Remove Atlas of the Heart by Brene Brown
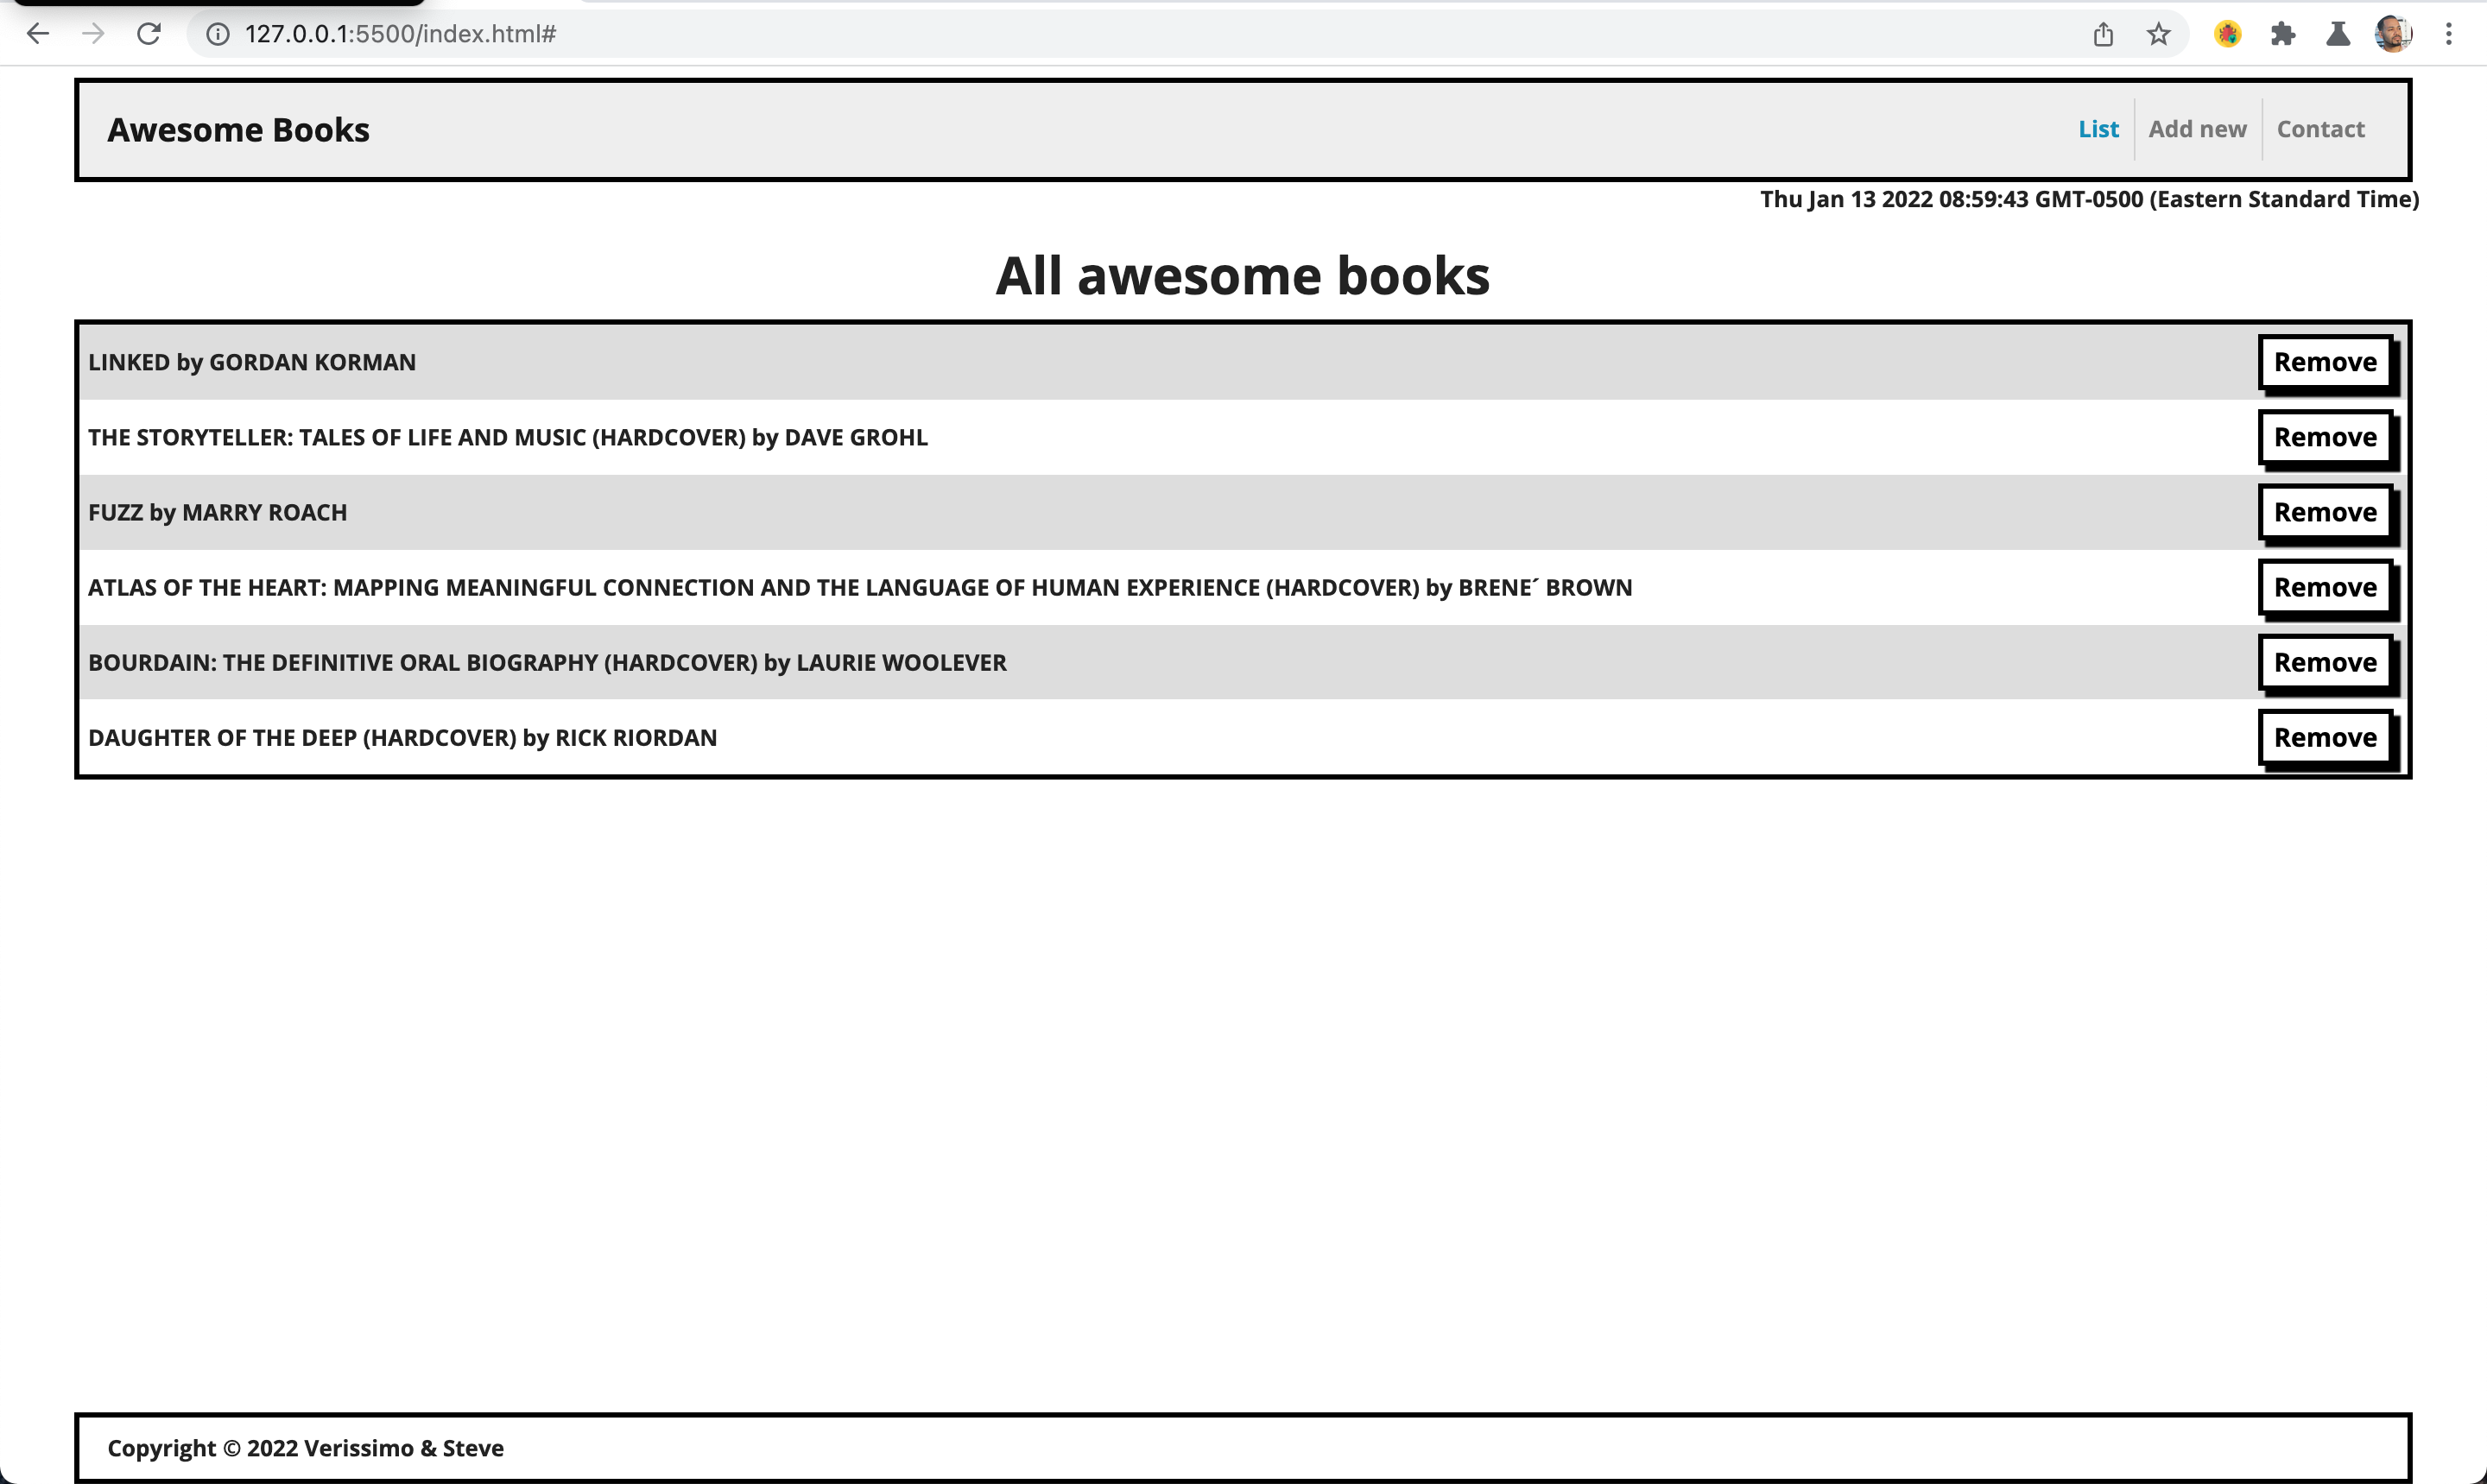 pos(2325,587)
